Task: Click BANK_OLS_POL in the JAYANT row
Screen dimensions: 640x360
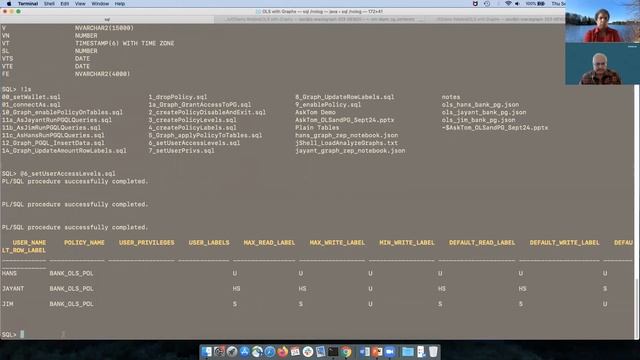Action: point(71,289)
